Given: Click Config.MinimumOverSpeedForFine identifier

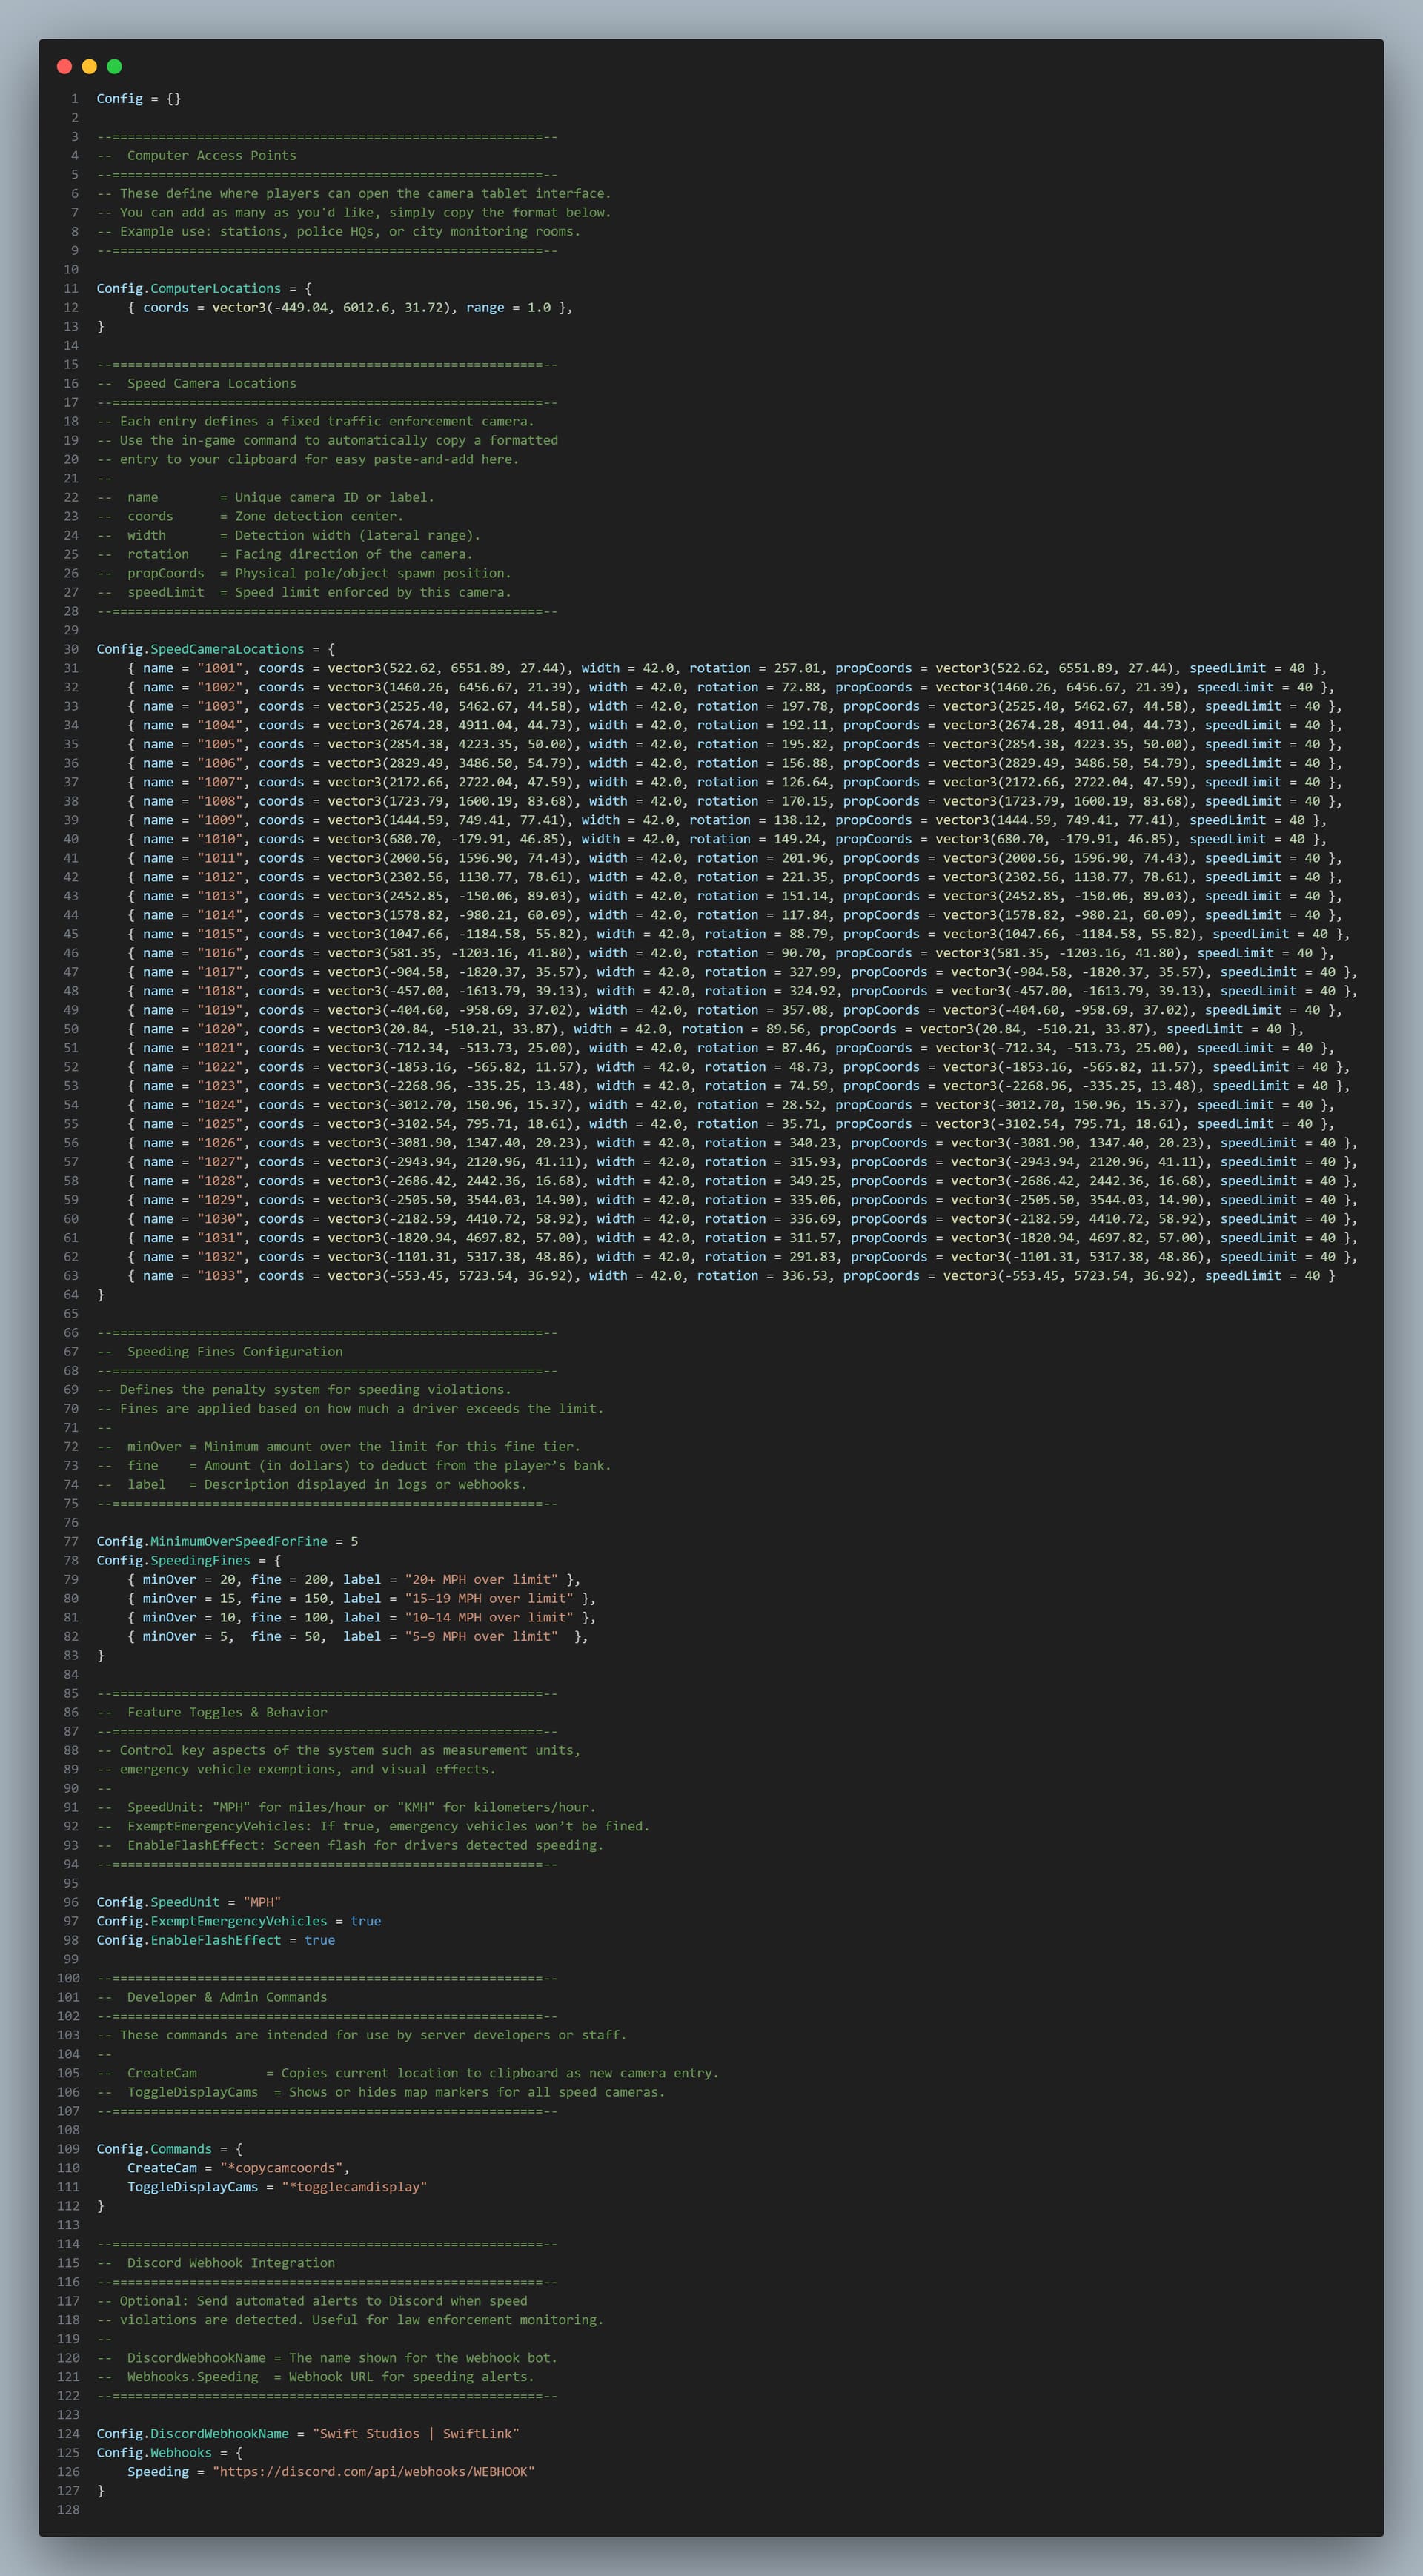Looking at the screenshot, I should [211, 1541].
